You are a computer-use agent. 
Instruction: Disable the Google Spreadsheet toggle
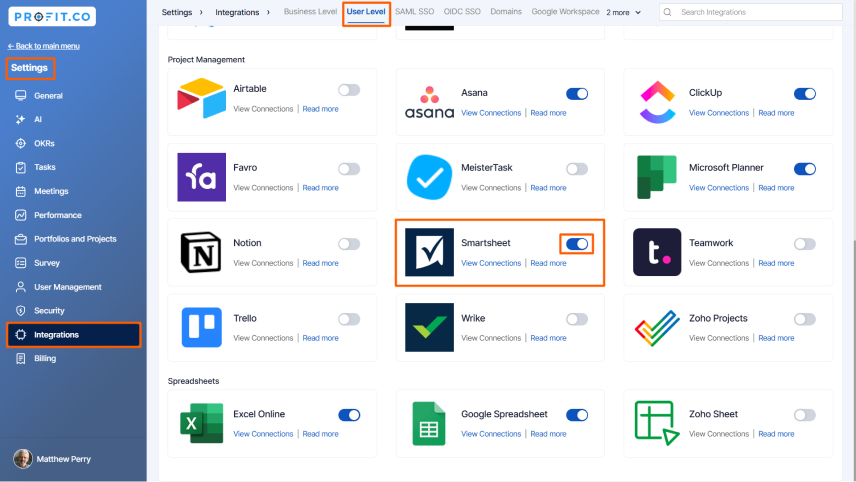pos(577,415)
